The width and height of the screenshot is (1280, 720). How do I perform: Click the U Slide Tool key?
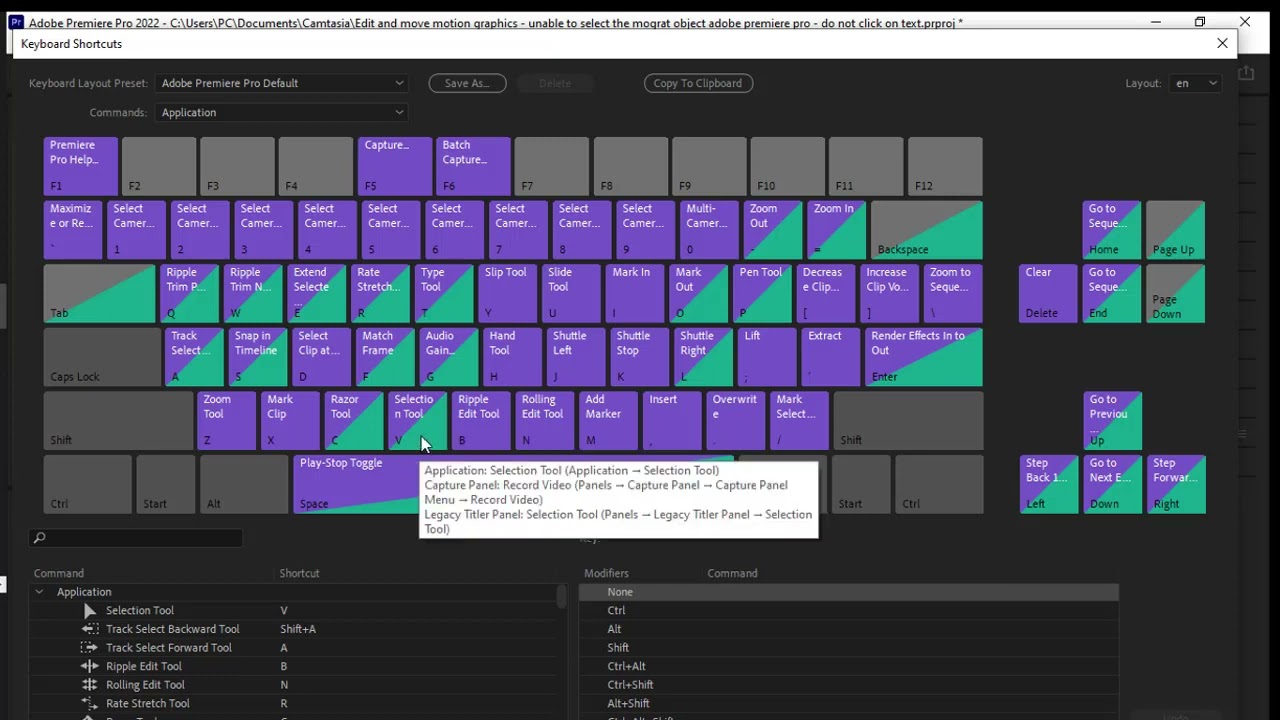[x=572, y=294]
